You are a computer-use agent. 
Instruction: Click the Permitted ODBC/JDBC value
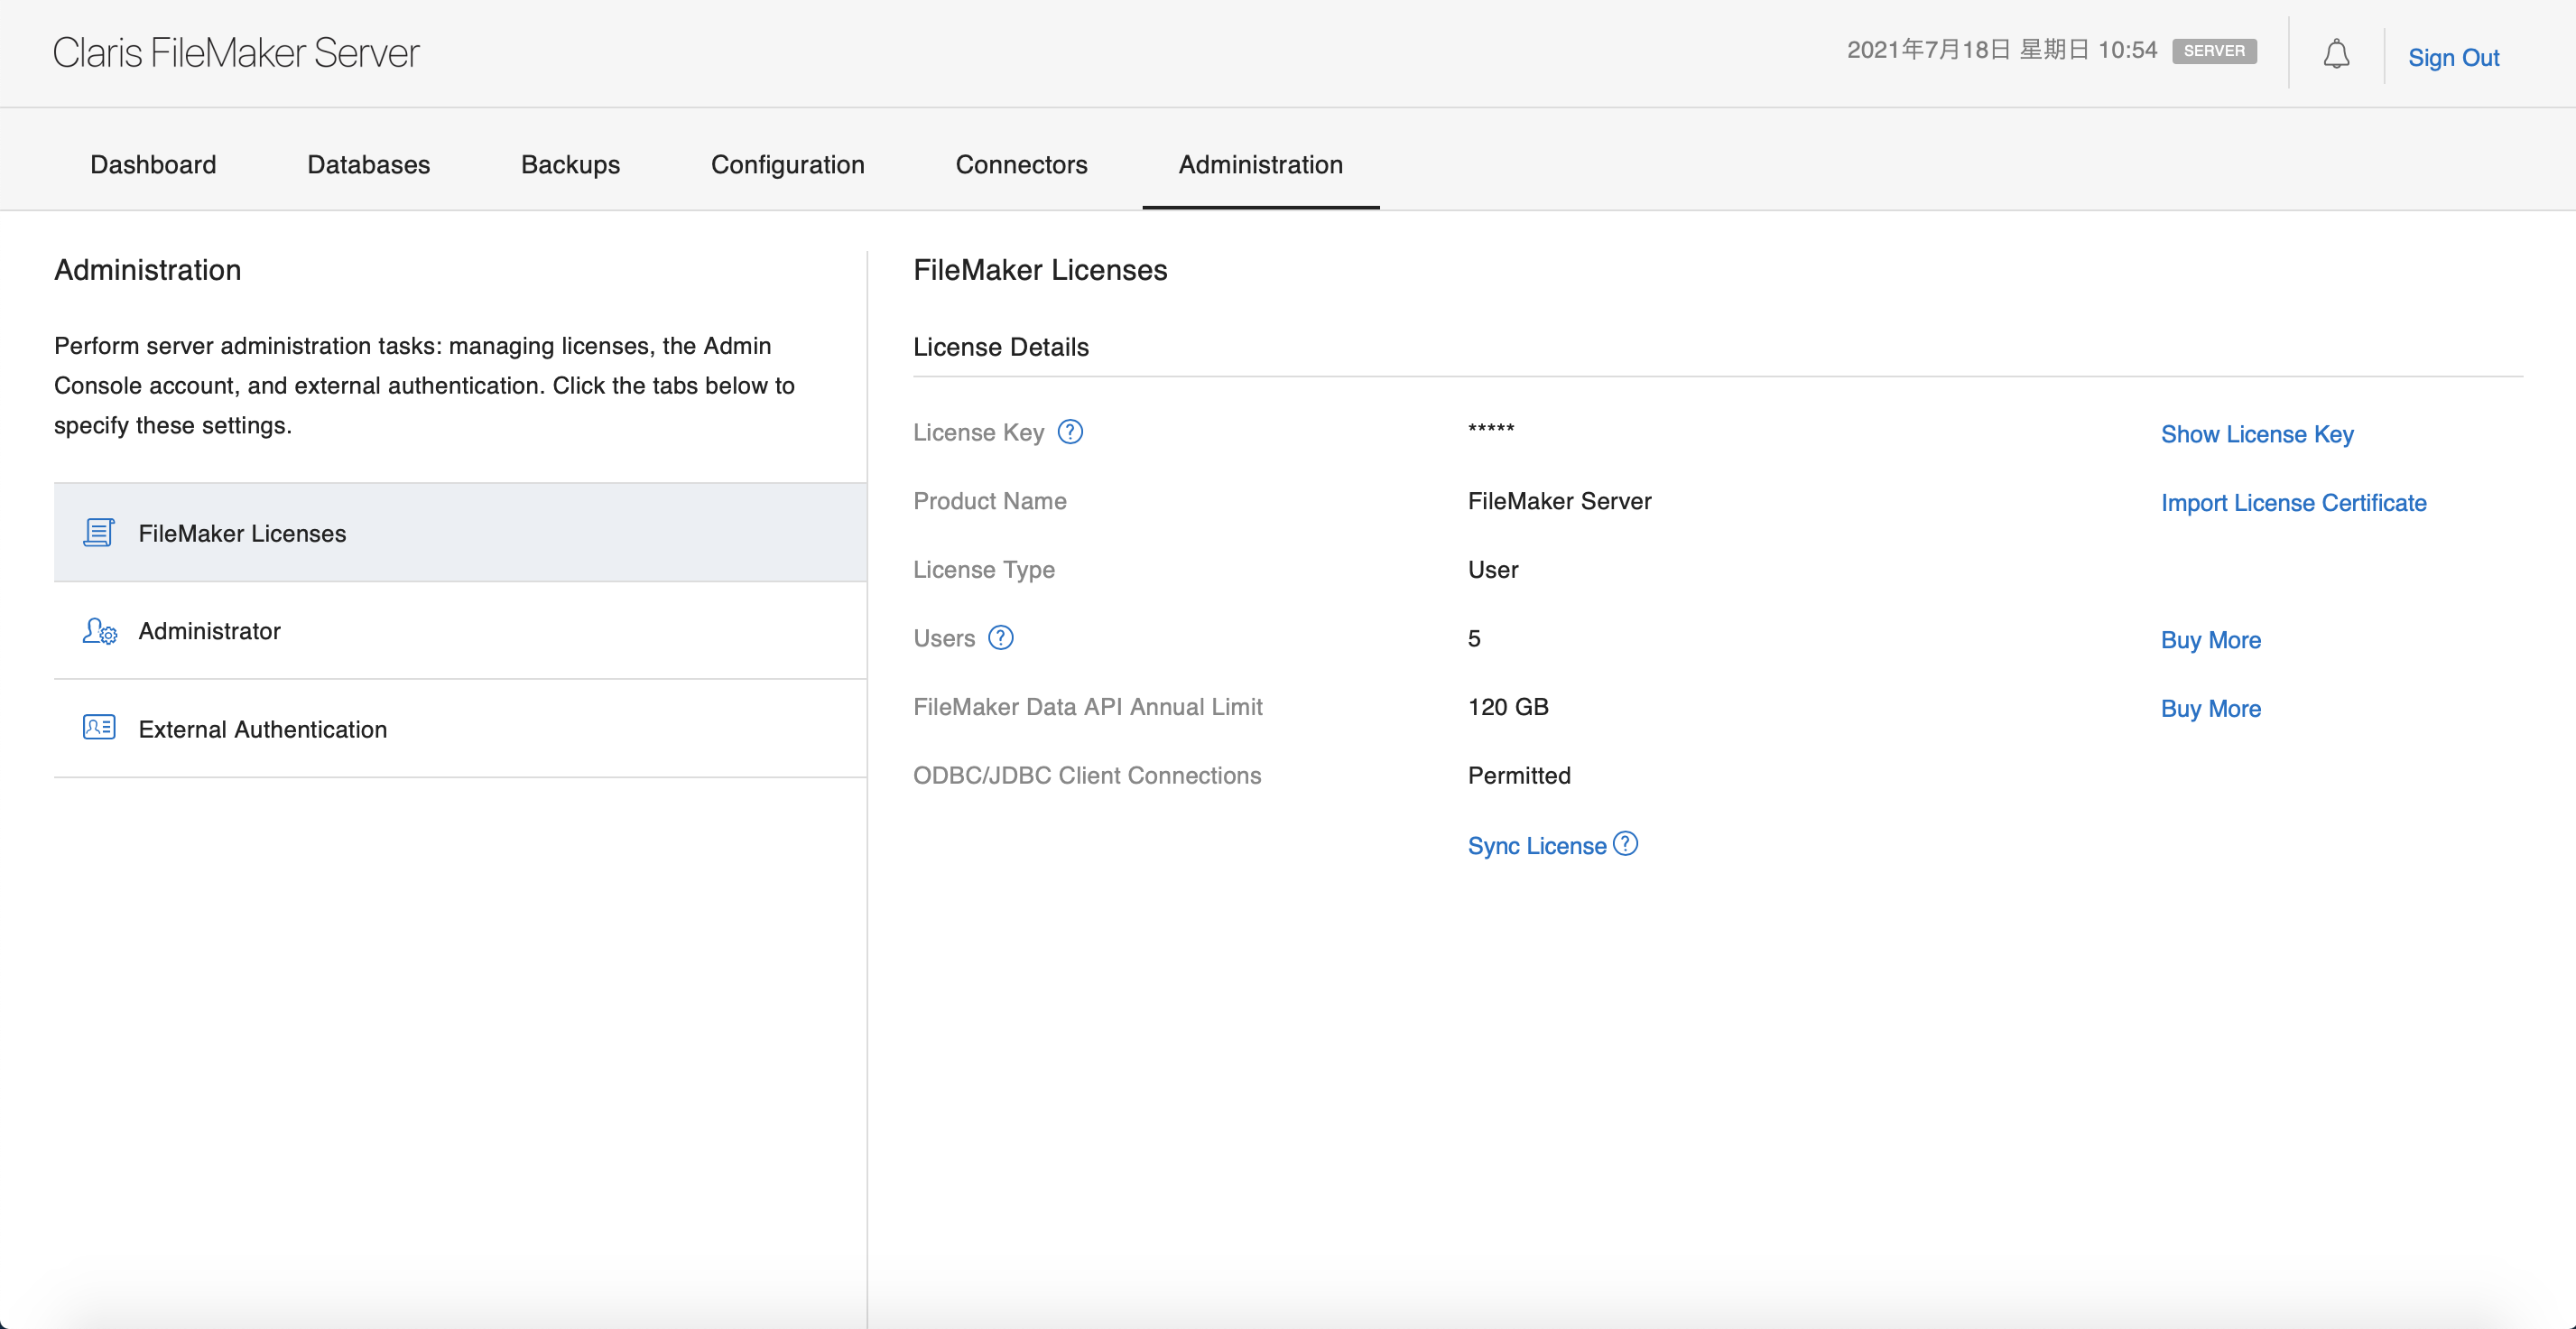pyautogui.click(x=1519, y=776)
